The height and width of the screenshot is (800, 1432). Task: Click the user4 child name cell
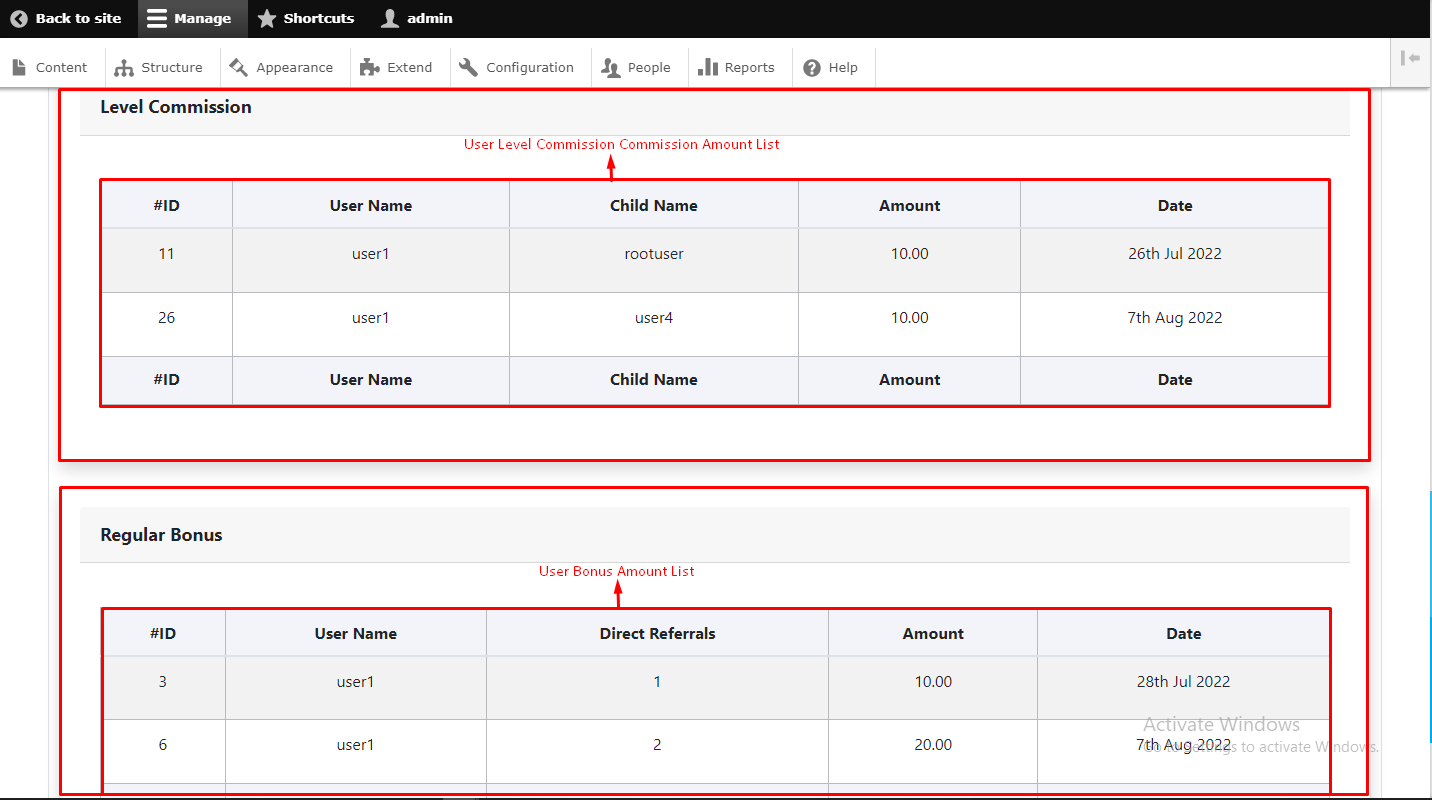(654, 318)
